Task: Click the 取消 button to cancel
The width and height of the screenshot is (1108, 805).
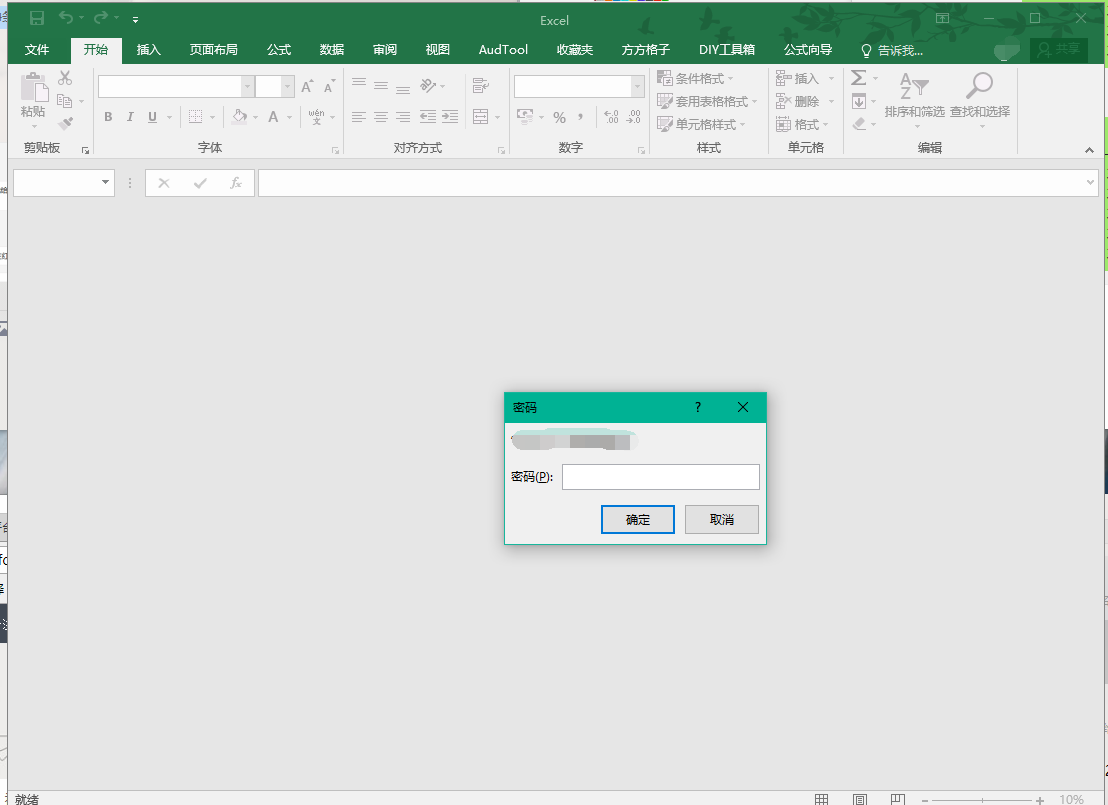Action: tap(721, 519)
